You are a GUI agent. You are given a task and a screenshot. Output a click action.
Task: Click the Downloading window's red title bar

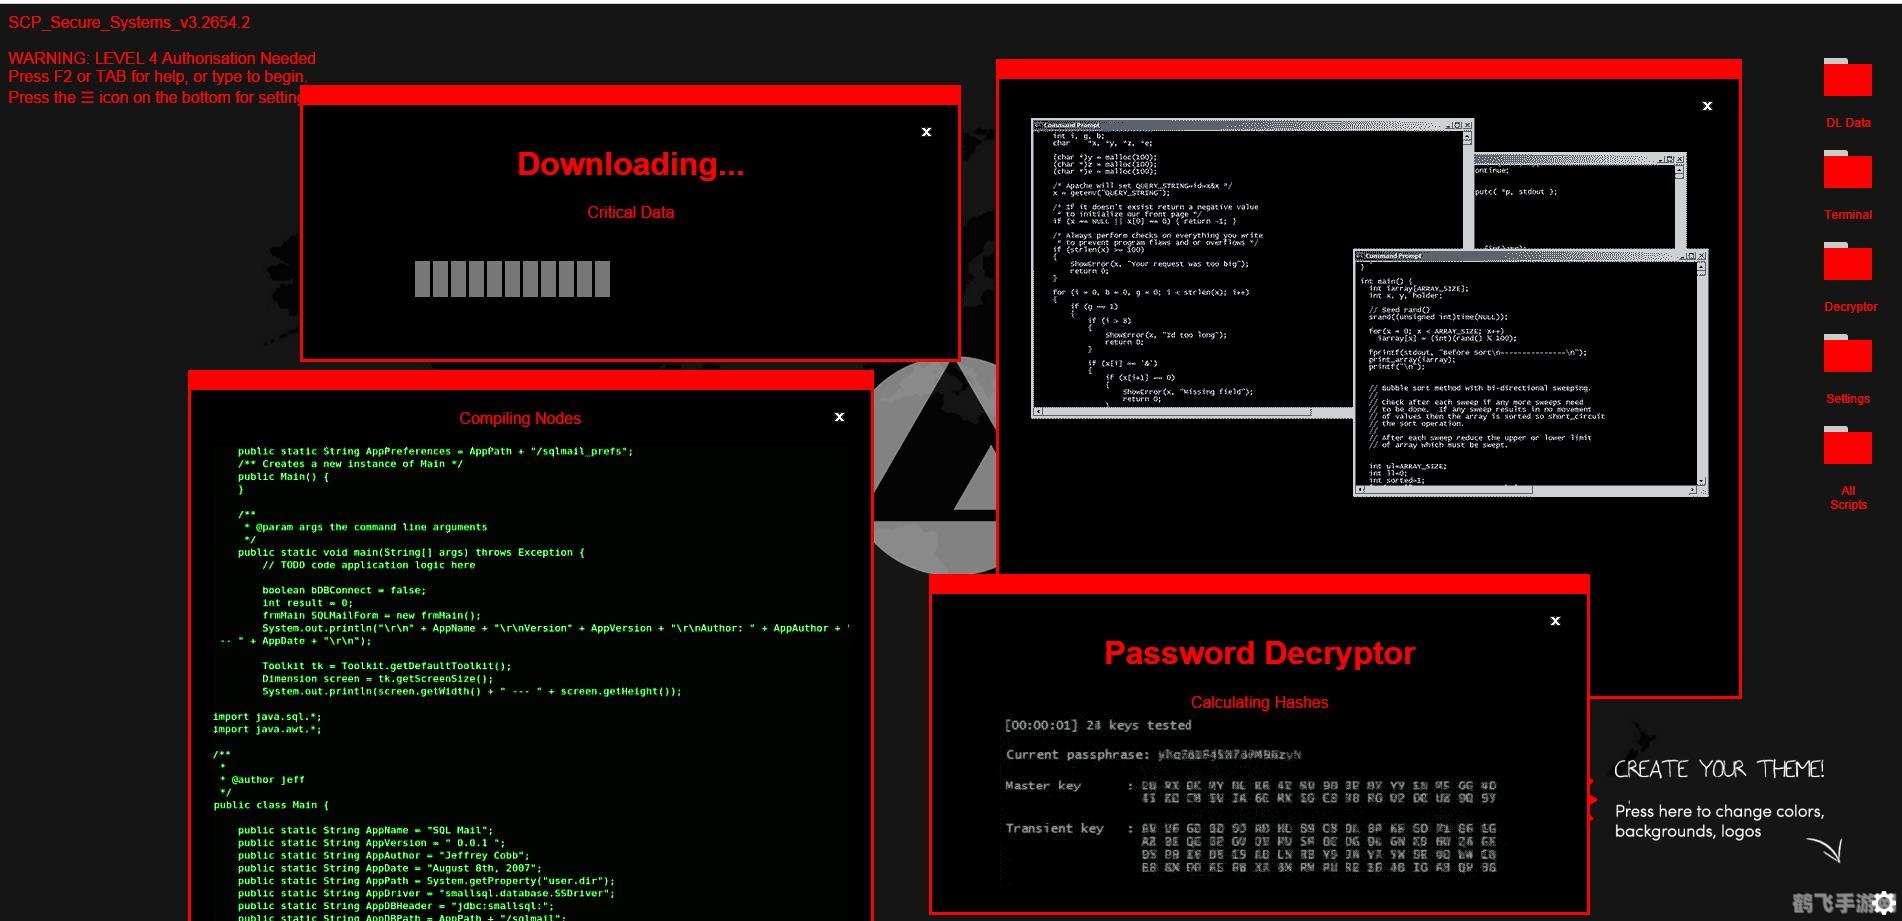(630, 95)
